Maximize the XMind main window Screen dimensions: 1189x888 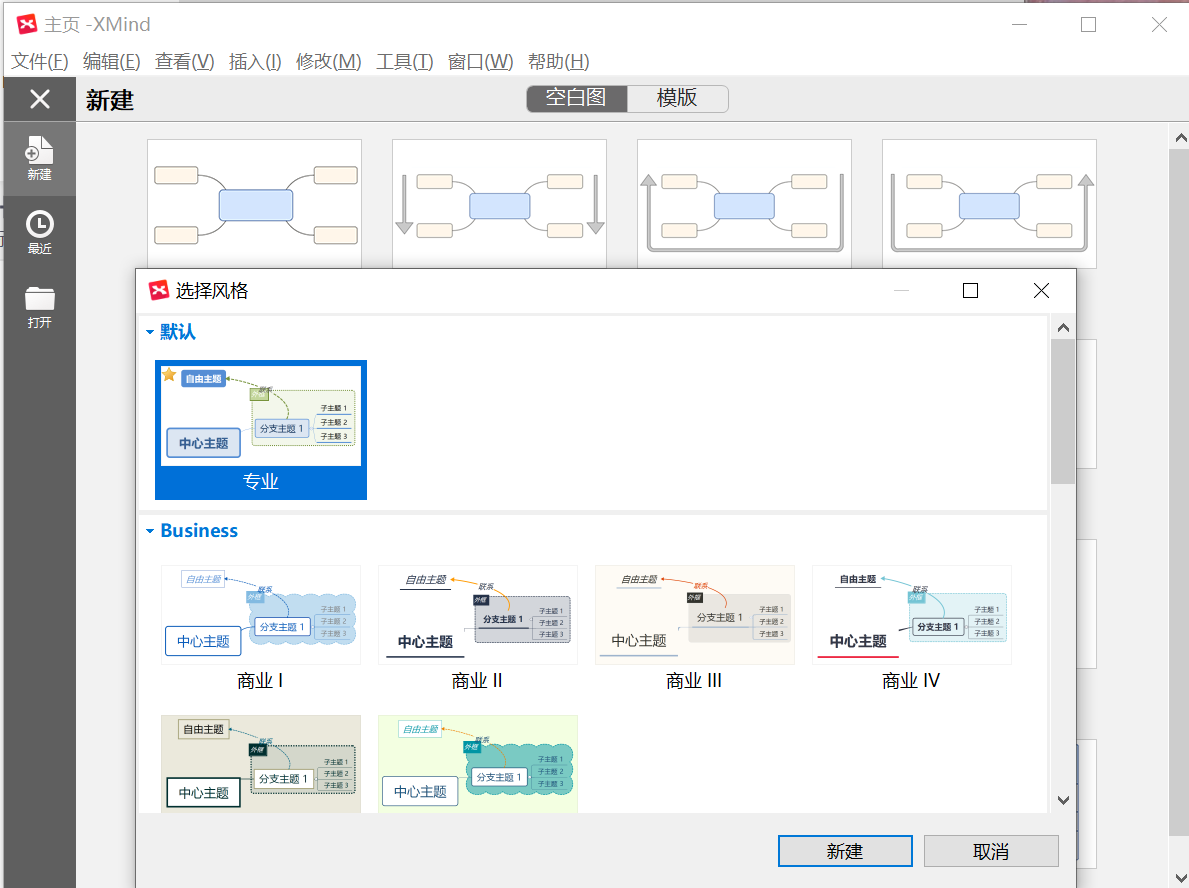pos(1088,25)
